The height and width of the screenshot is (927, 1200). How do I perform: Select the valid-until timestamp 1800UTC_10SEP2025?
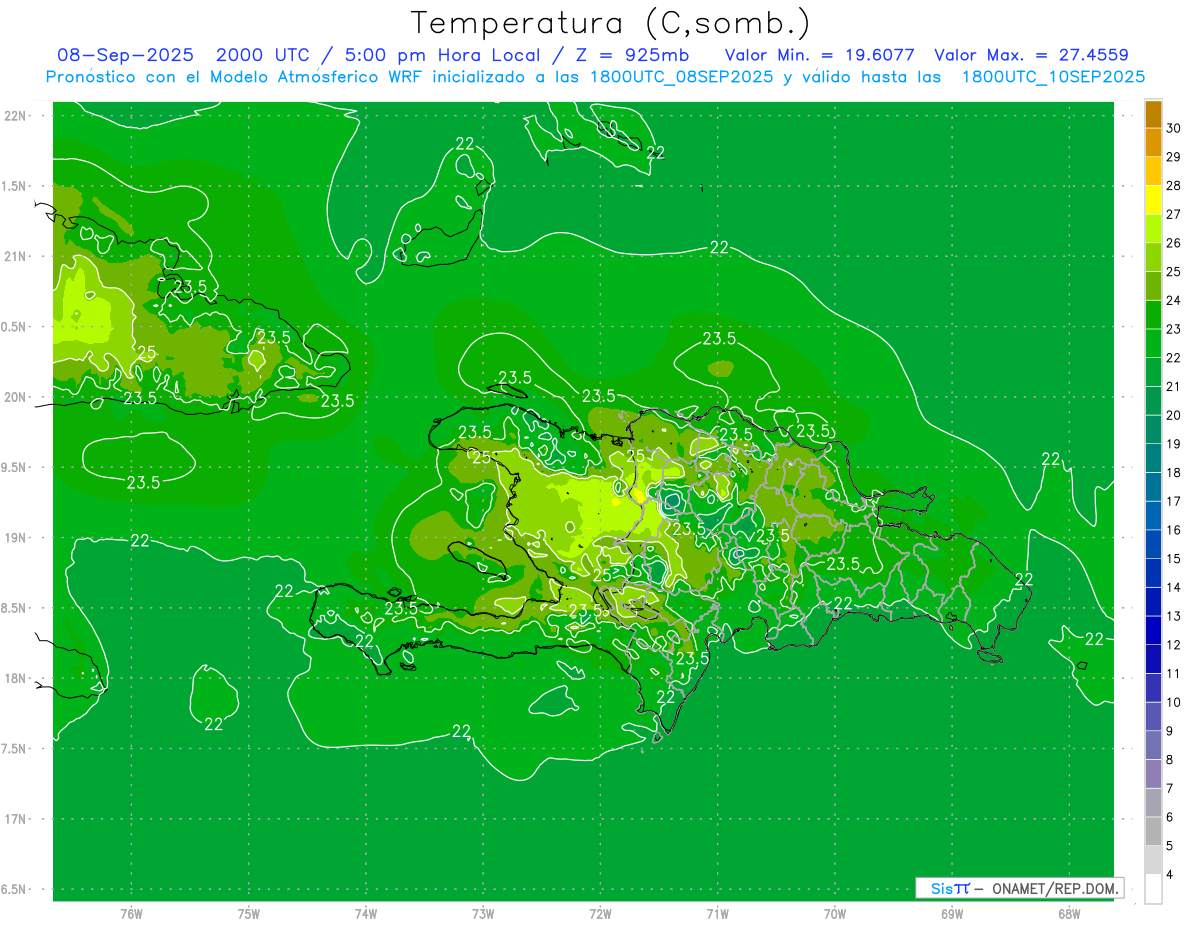click(1053, 77)
